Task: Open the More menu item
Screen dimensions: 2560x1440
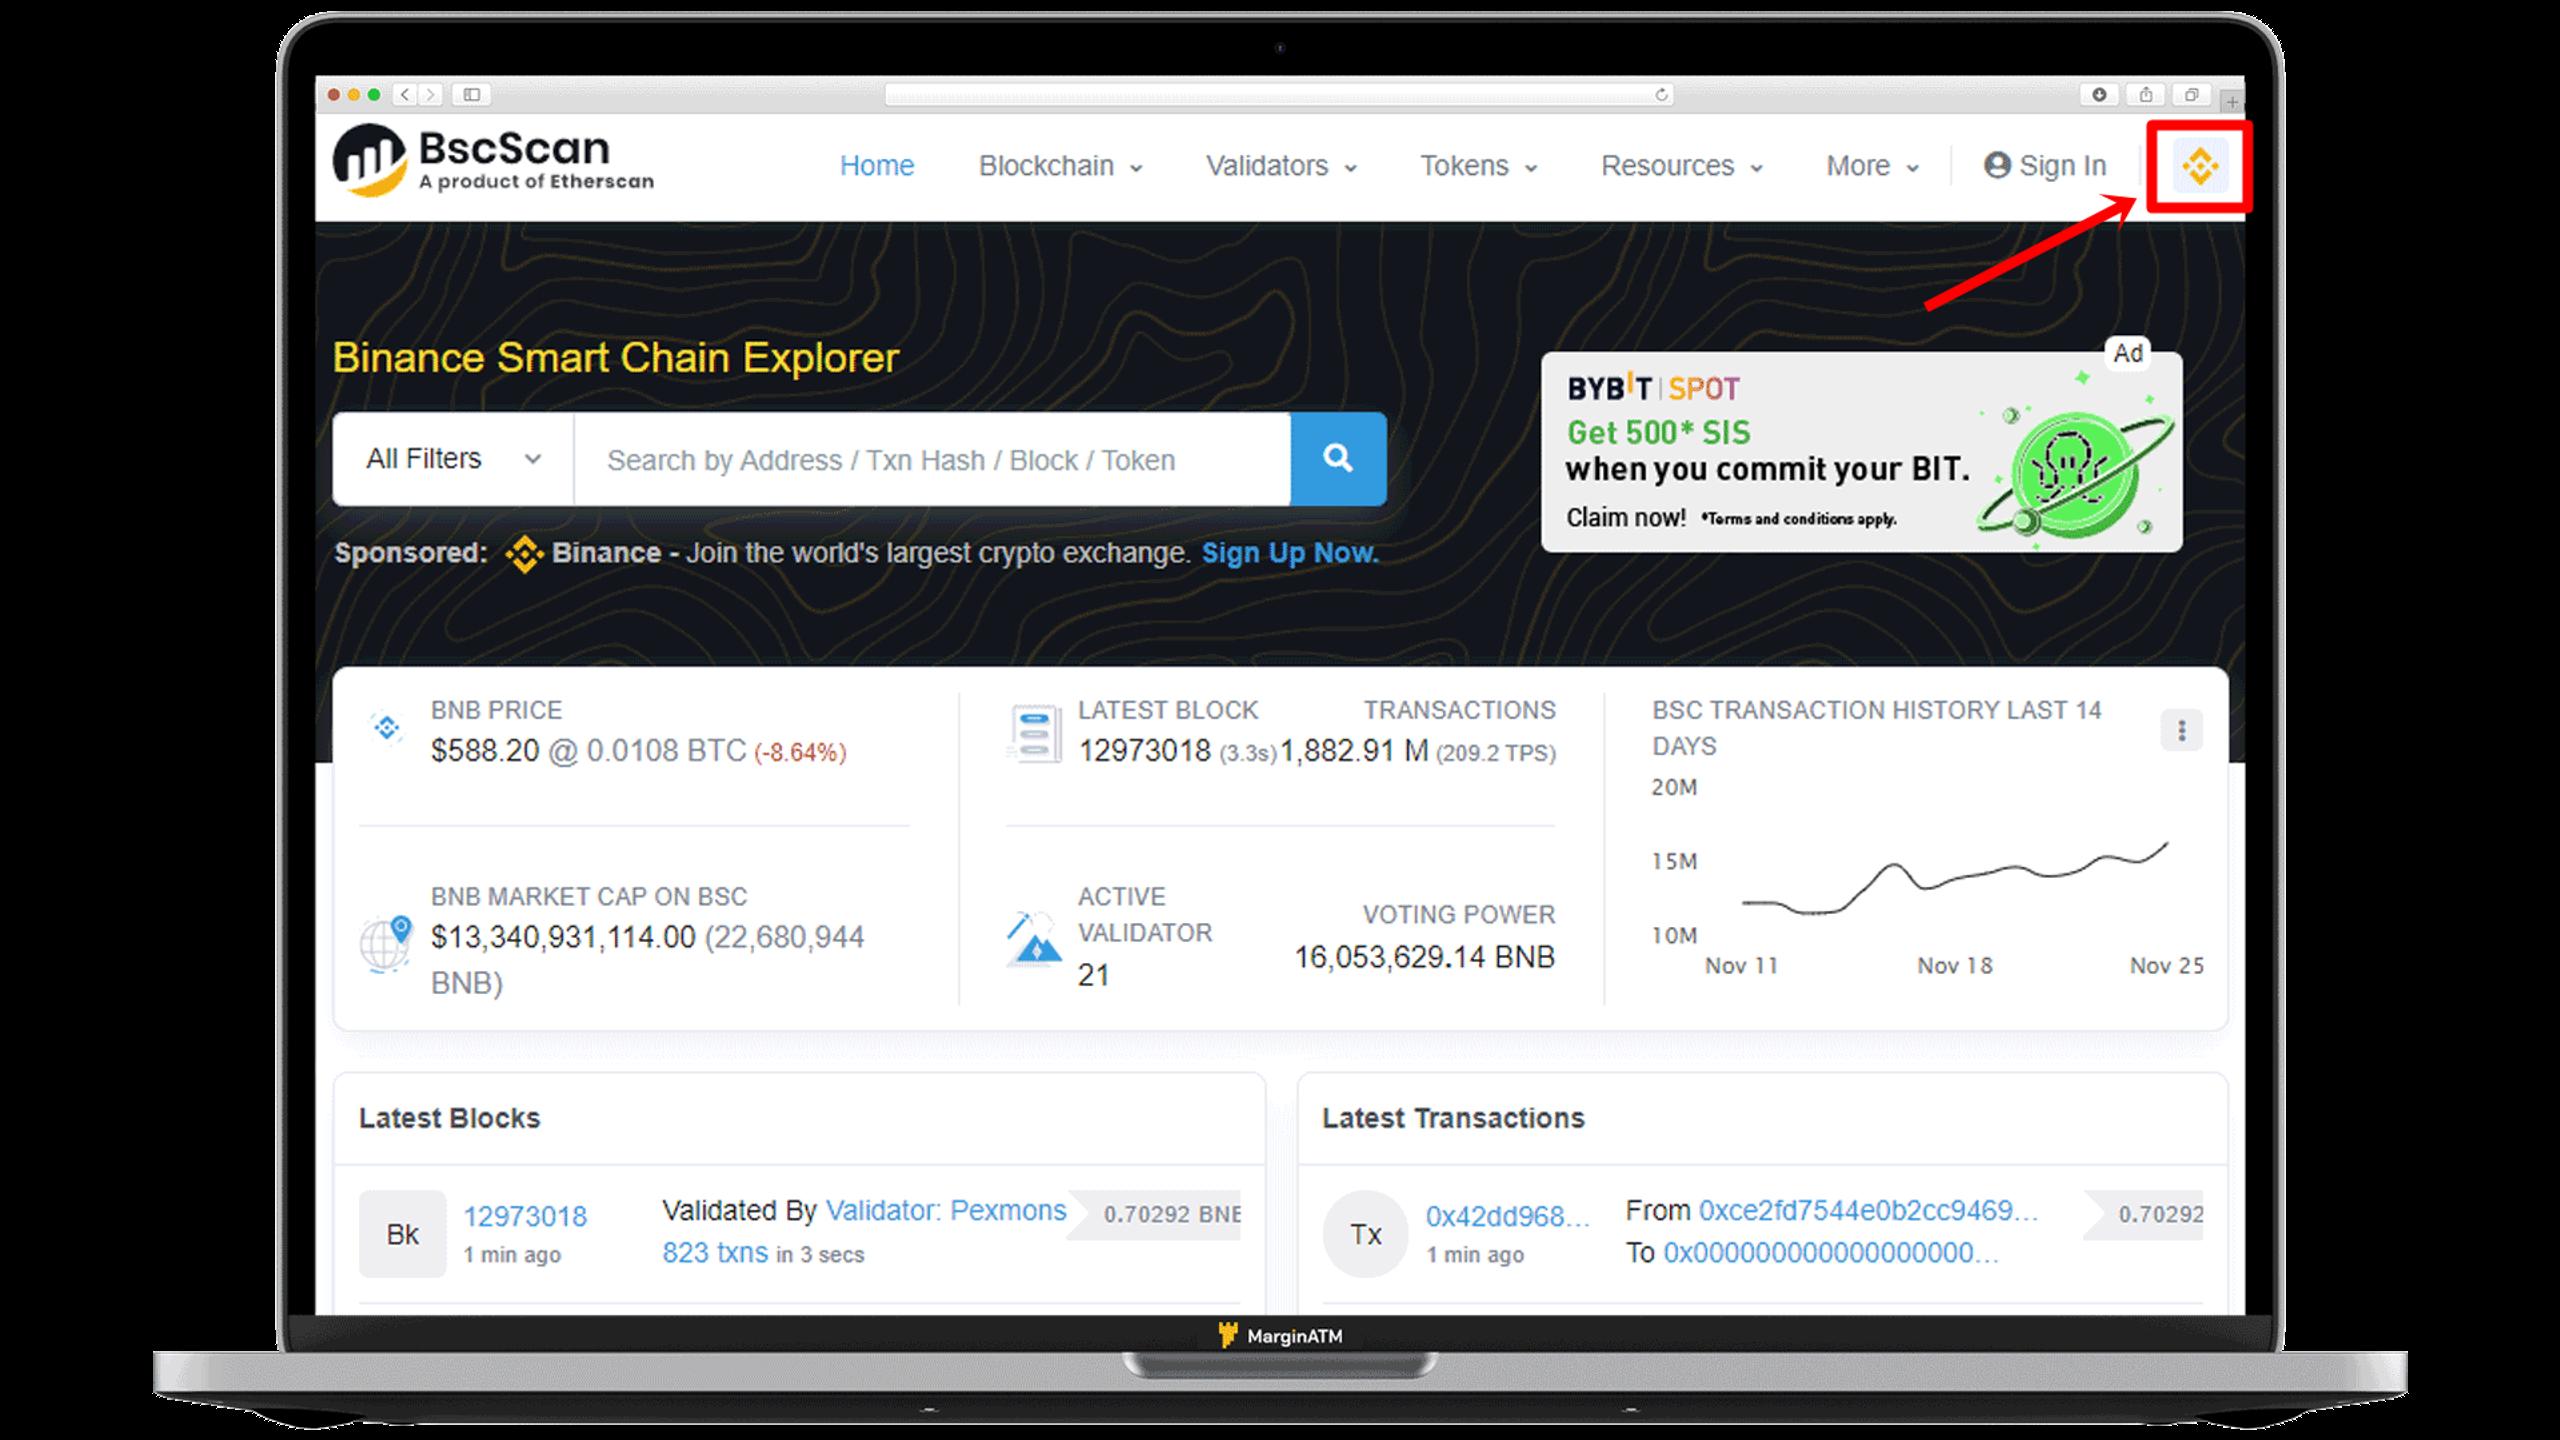Action: pos(1869,165)
